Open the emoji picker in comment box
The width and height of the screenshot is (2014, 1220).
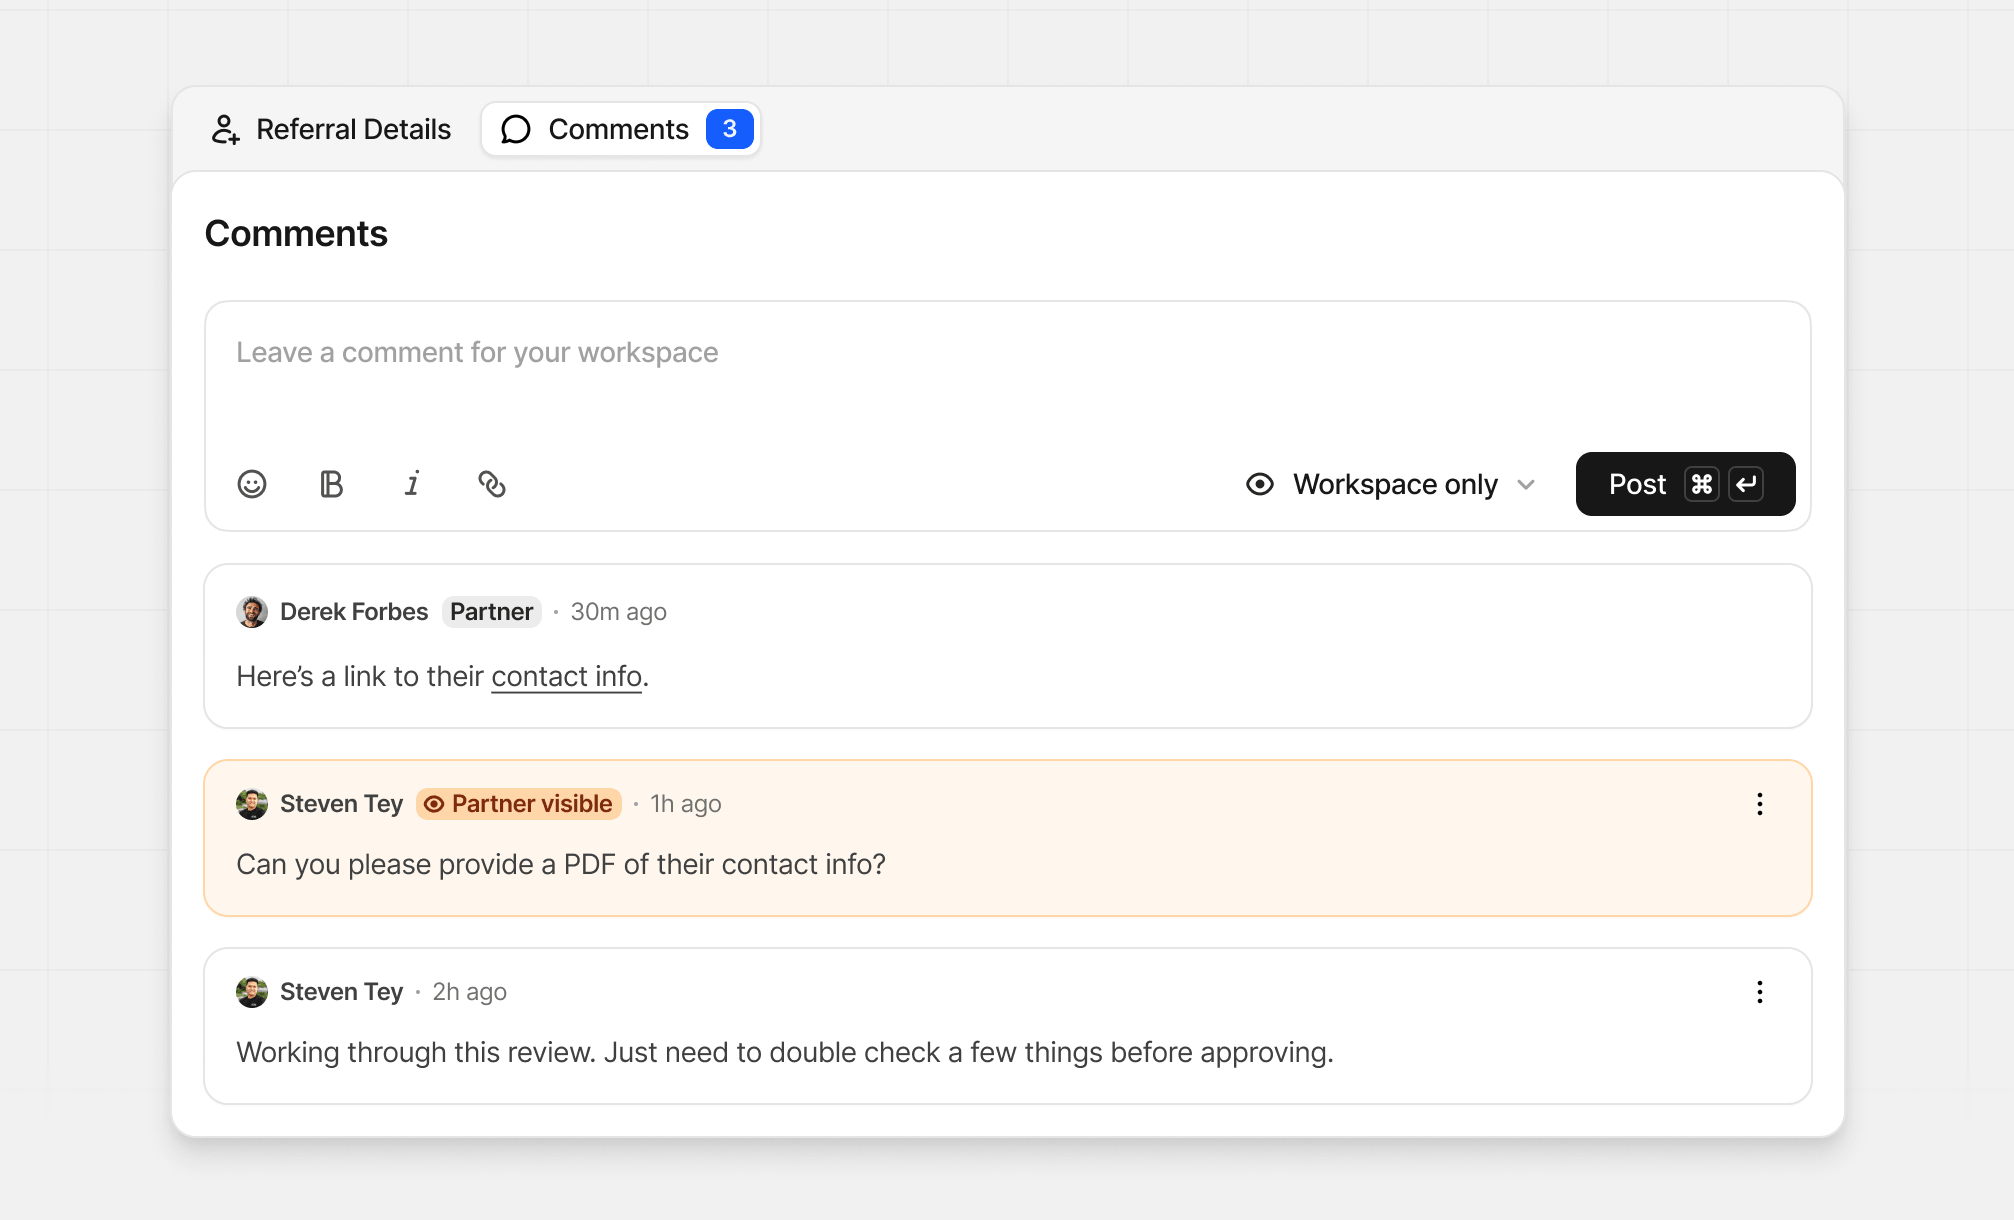click(x=252, y=484)
